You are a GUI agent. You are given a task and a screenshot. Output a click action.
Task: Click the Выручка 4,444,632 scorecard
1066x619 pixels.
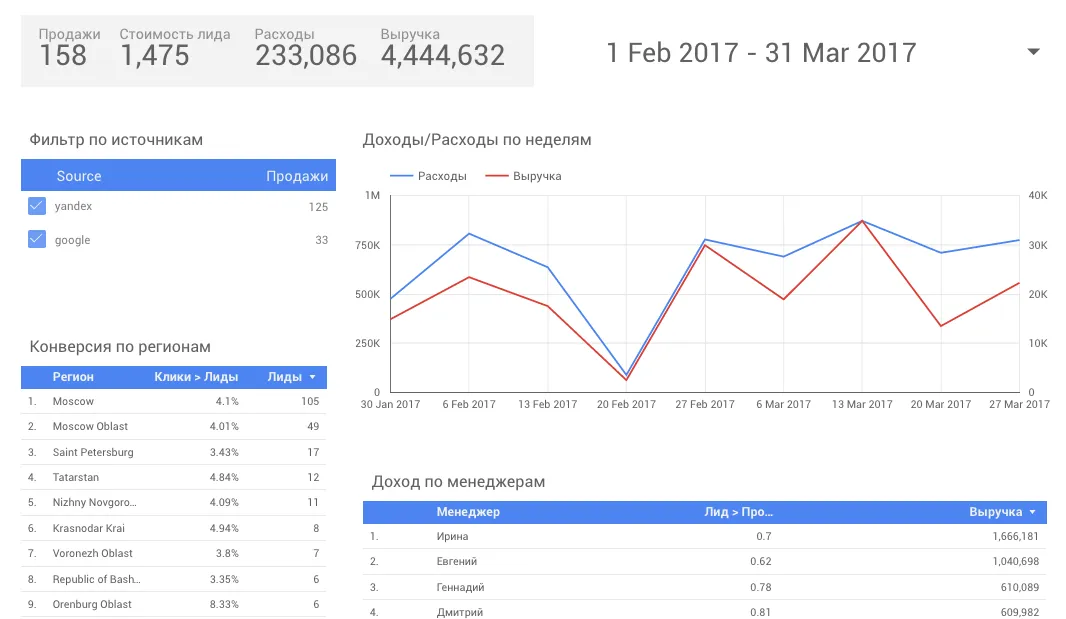click(x=443, y=48)
